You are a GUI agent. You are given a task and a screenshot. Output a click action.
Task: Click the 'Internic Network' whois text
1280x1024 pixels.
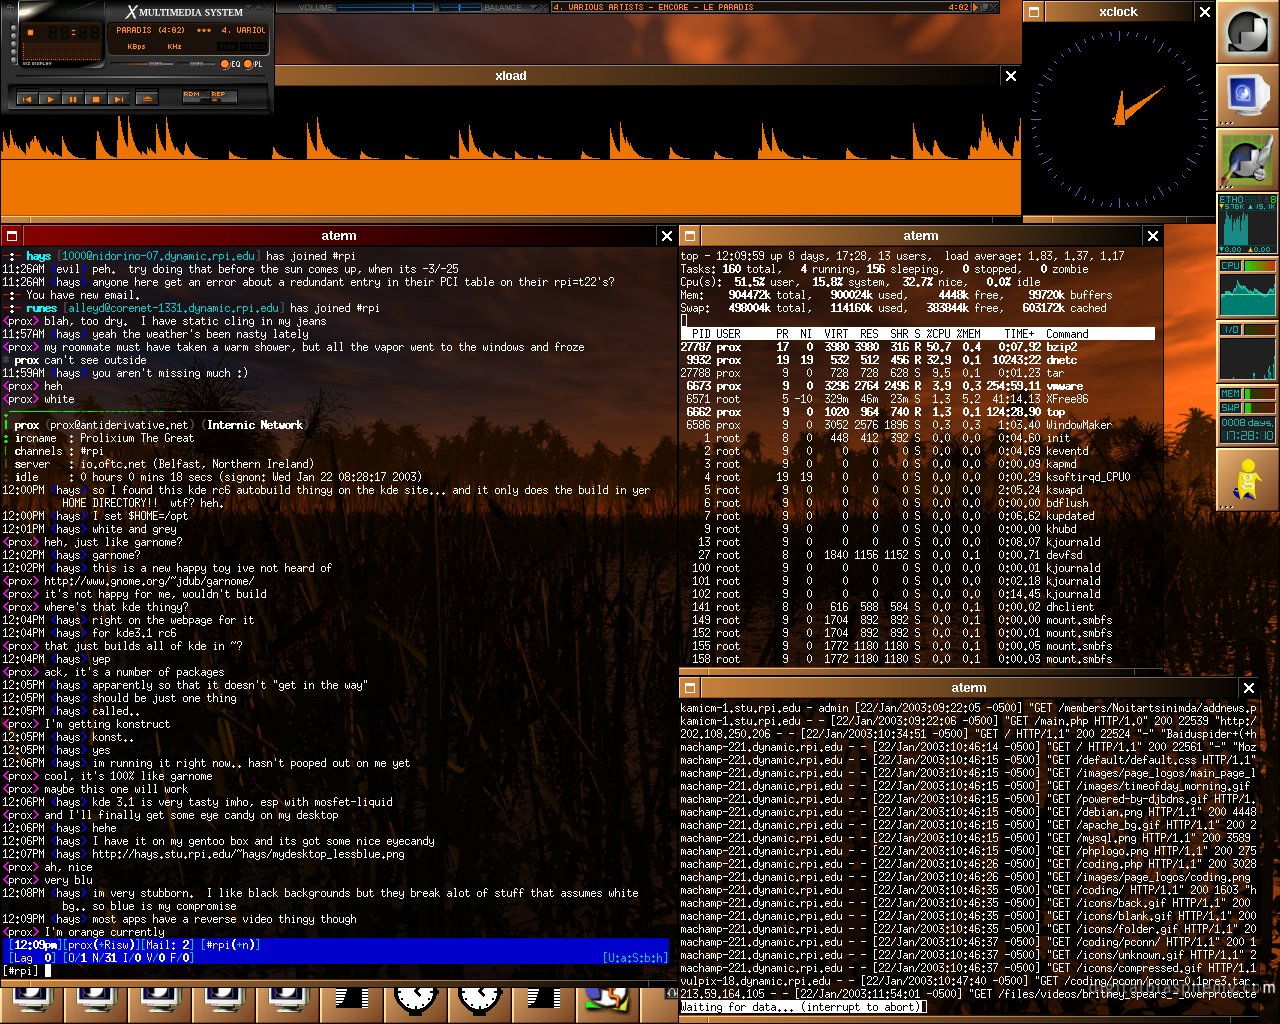tap(254, 425)
